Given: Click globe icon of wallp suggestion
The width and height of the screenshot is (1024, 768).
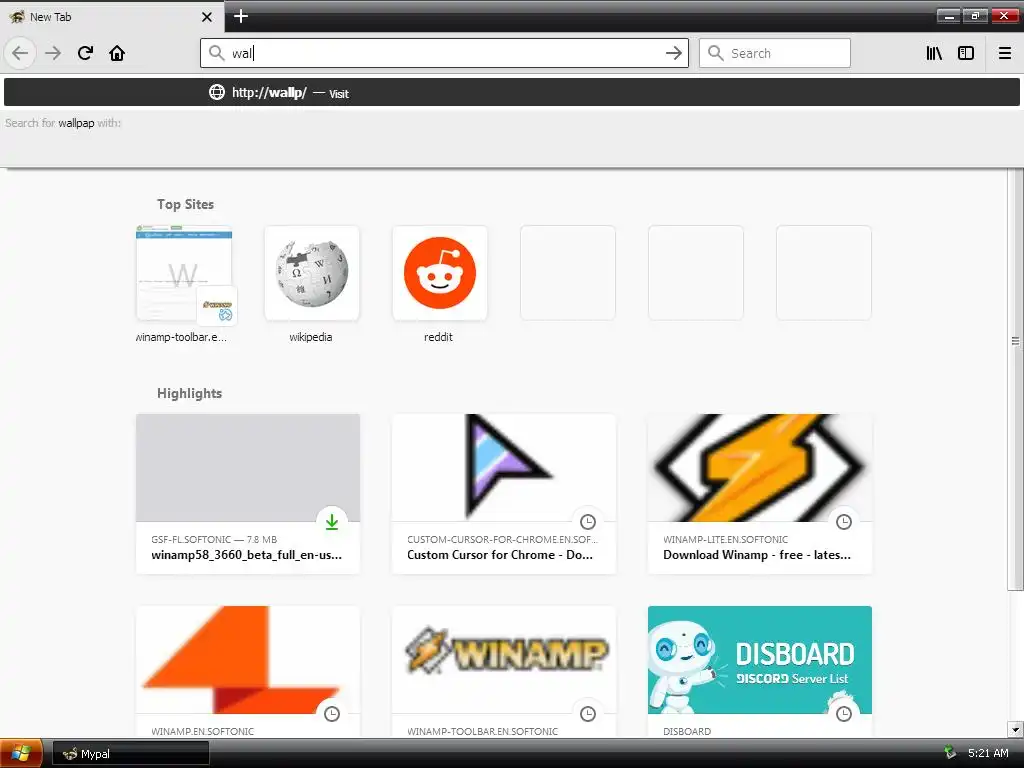Looking at the screenshot, I should [216, 93].
